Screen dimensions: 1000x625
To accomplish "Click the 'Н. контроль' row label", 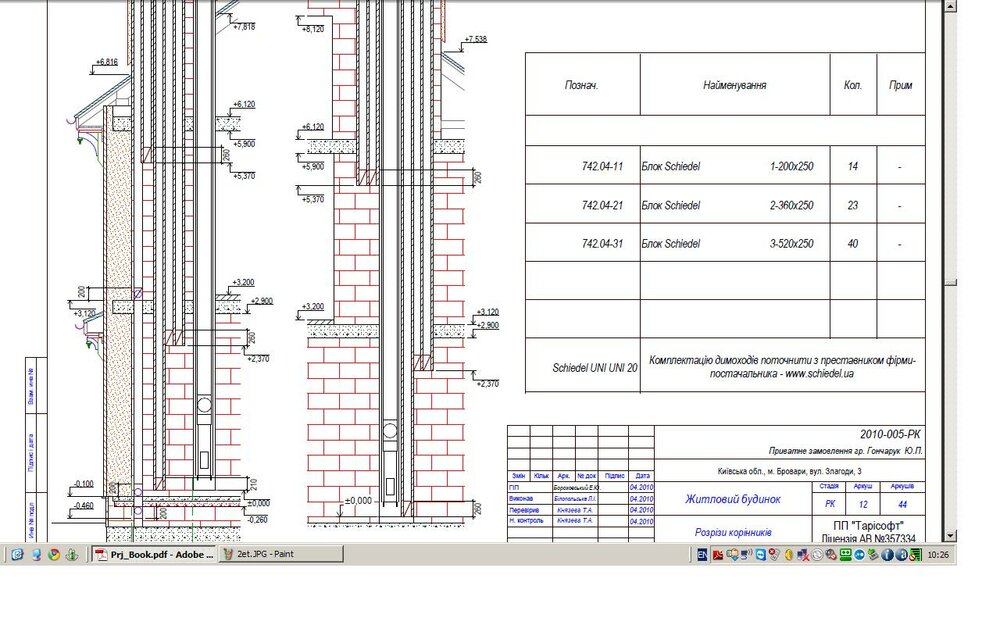I will (x=526, y=521).
